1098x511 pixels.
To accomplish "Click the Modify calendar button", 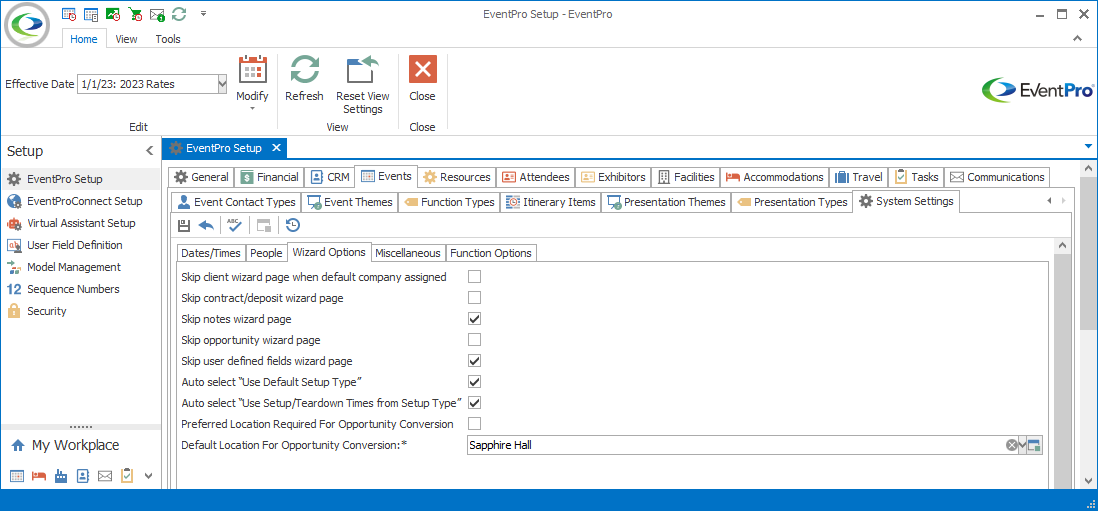I will click(253, 78).
